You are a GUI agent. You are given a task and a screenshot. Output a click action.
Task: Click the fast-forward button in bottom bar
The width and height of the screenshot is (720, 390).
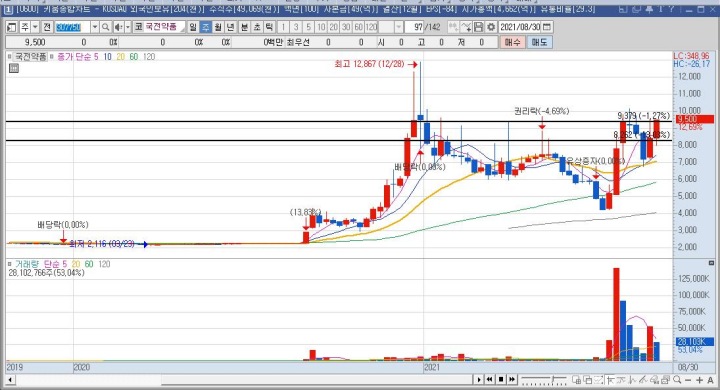(x=512, y=379)
